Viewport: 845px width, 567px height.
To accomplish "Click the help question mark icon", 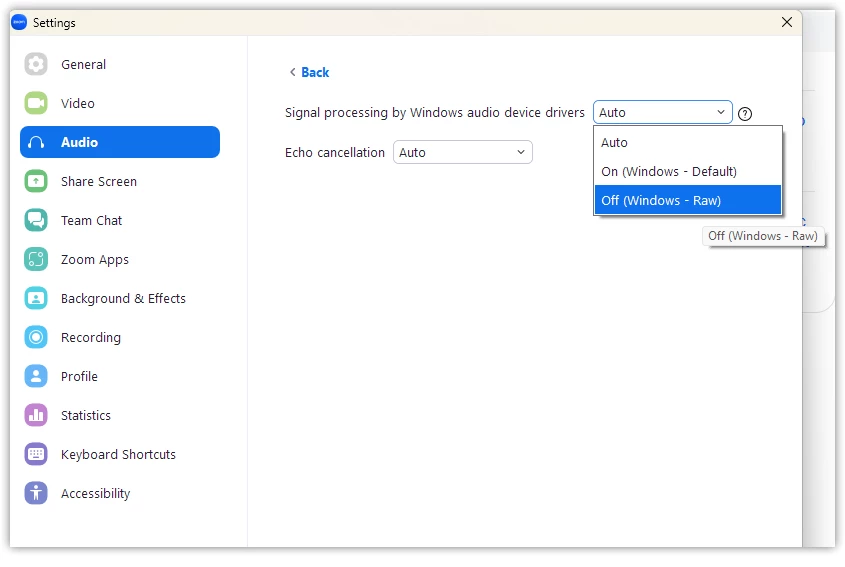I will coord(745,114).
